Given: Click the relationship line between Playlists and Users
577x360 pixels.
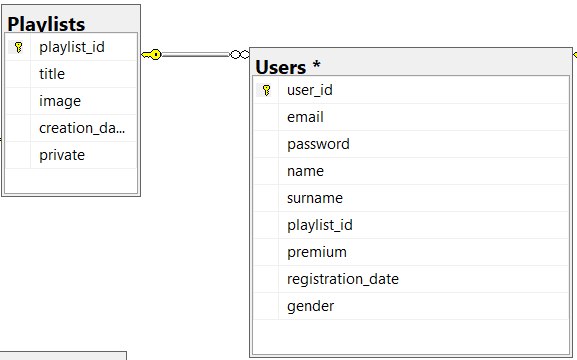Looking at the screenshot, I should [196, 55].
